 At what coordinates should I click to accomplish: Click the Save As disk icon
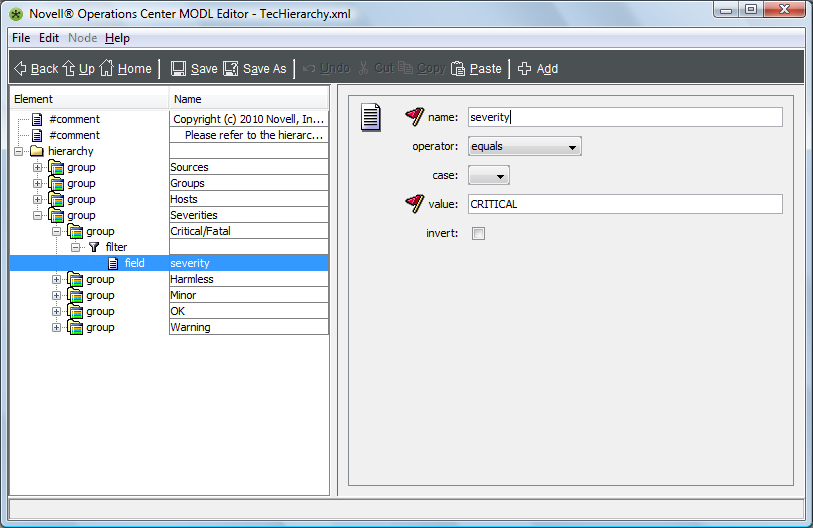[x=231, y=68]
